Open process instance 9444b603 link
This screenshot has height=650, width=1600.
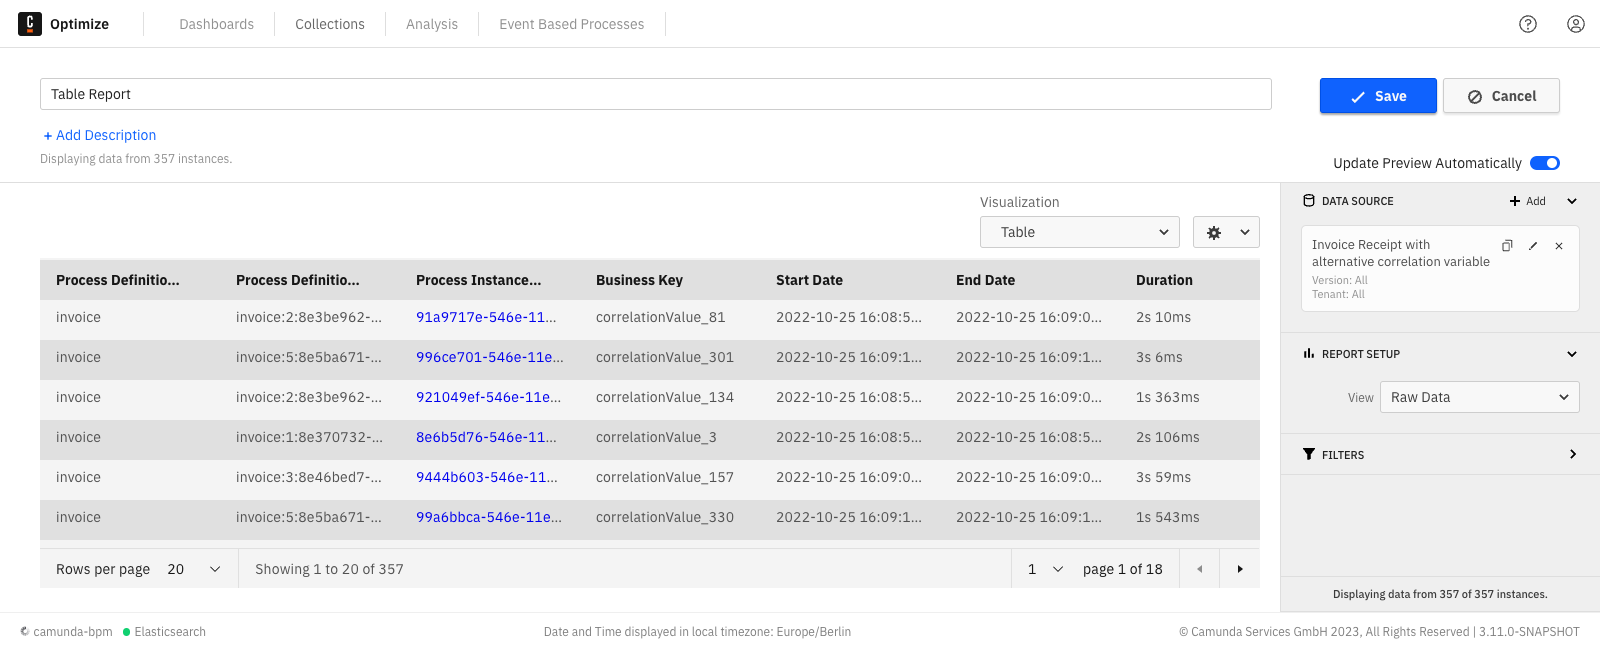coord(487,477)
